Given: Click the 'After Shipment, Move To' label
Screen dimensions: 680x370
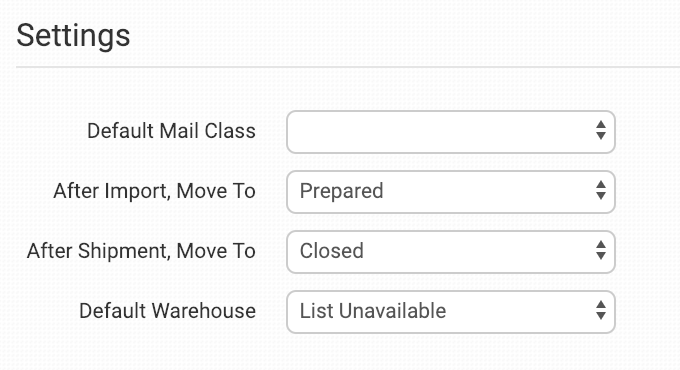Looking at the screenshot, I should tap(141, 251).
